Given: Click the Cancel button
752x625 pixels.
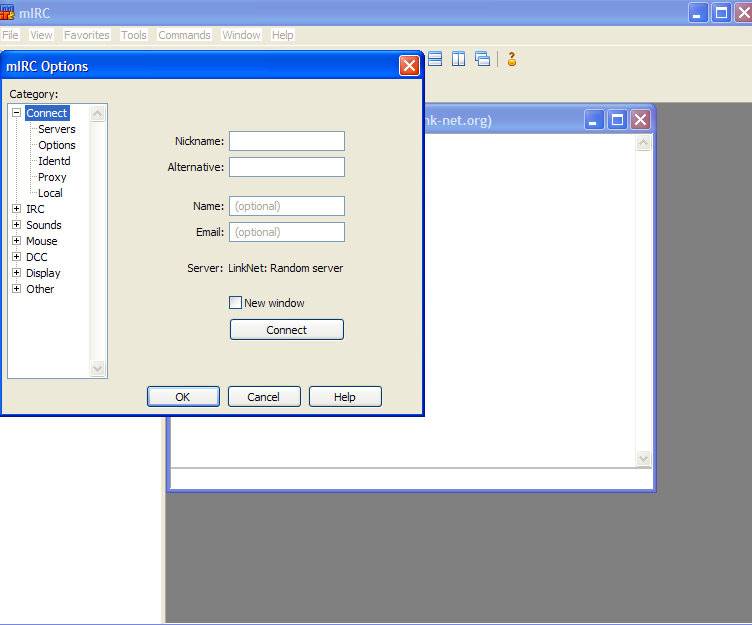Looking at the screenshot, I should click(x=264, y=397).
